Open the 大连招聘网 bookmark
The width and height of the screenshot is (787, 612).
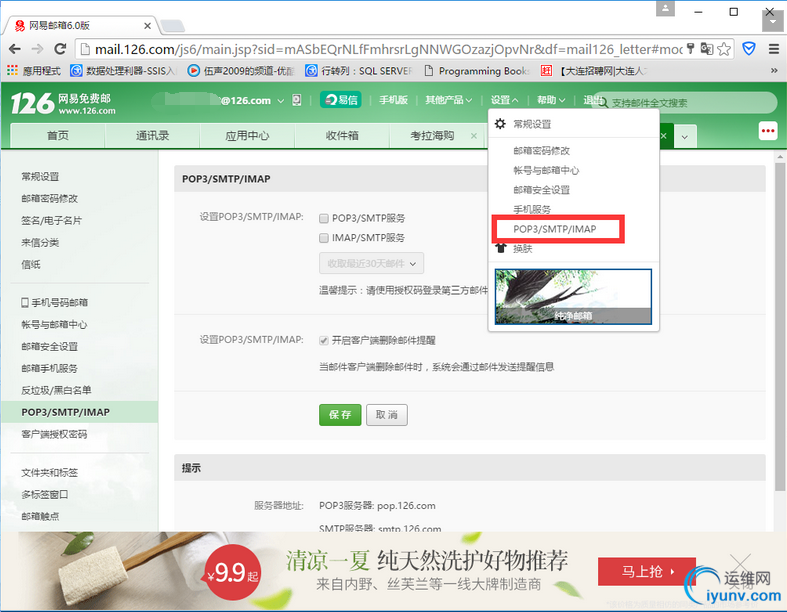coord(595,71)
